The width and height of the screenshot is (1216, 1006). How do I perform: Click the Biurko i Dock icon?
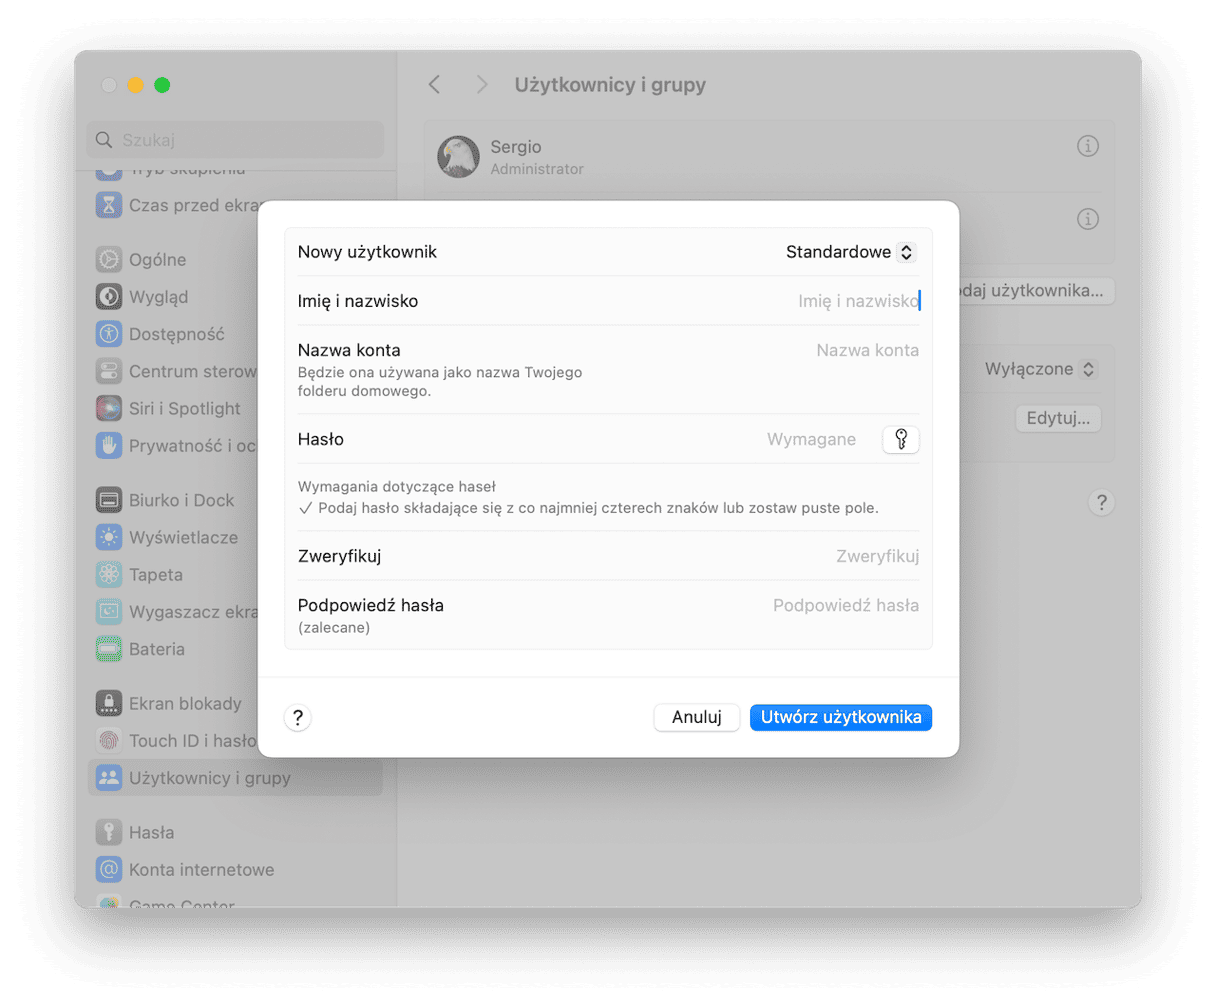(x=109, y=500)
